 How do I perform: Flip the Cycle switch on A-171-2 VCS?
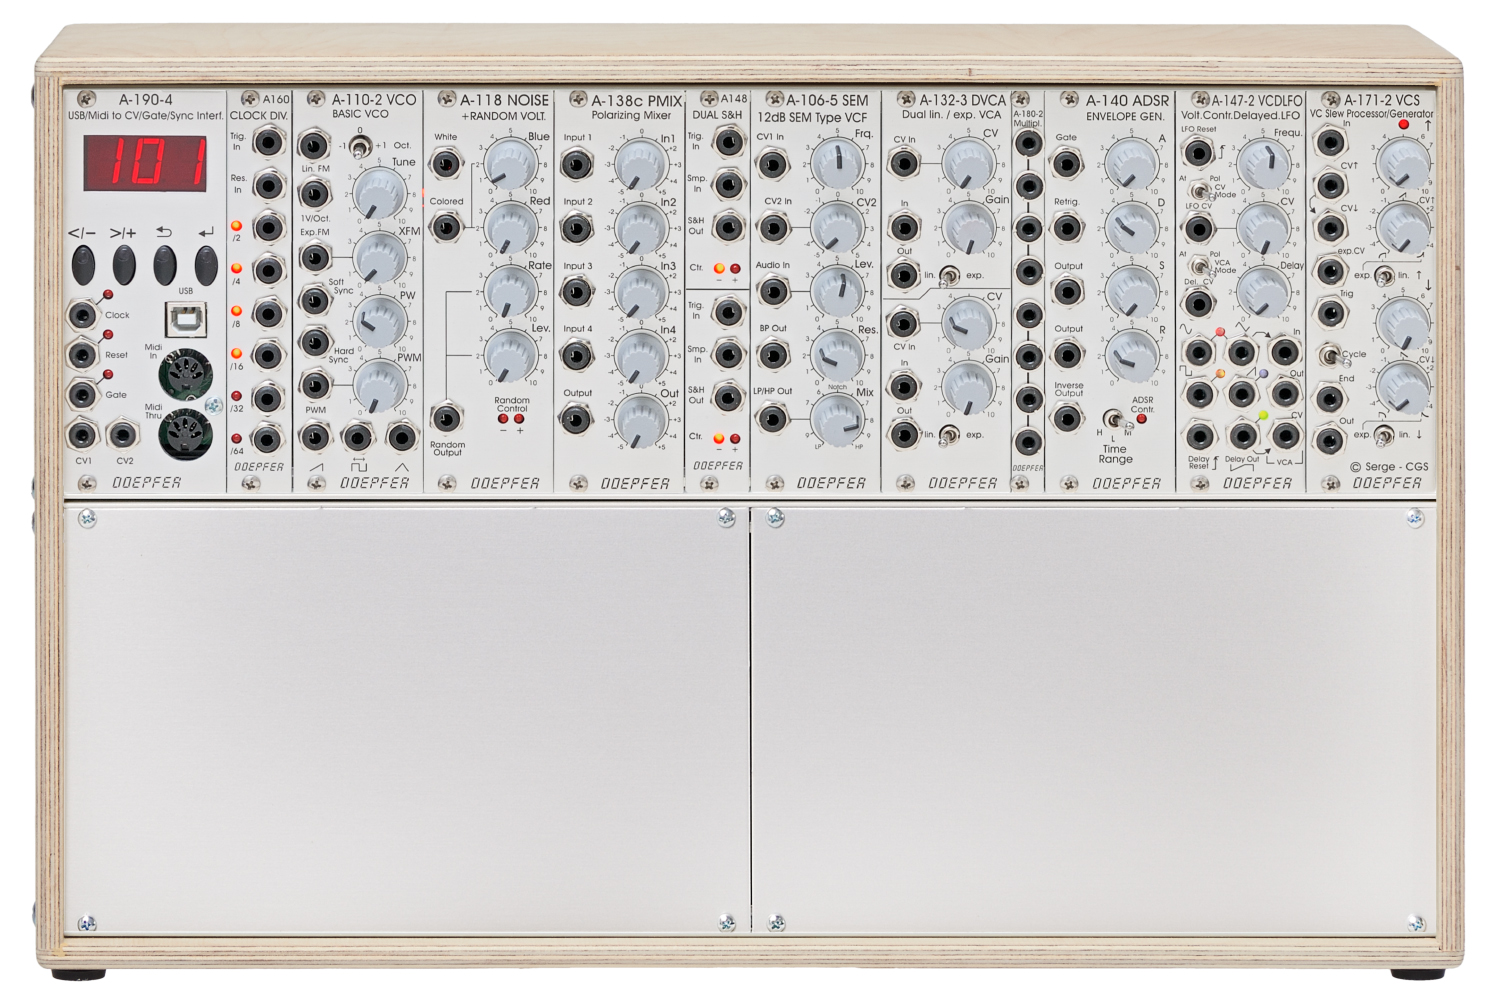coord(1330,355)
